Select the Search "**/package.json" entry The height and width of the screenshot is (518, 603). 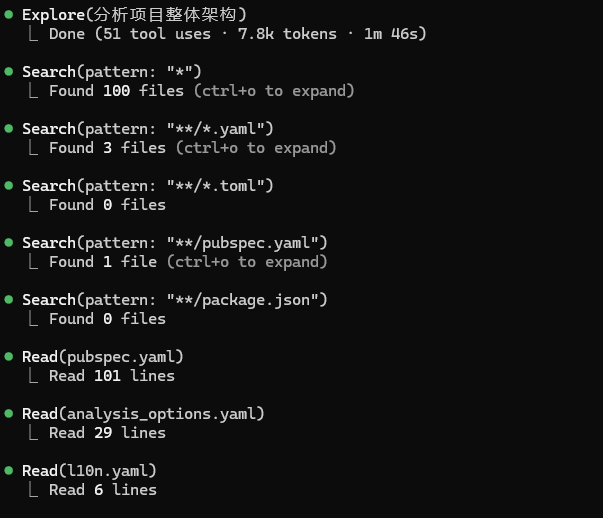pos(175,300)
